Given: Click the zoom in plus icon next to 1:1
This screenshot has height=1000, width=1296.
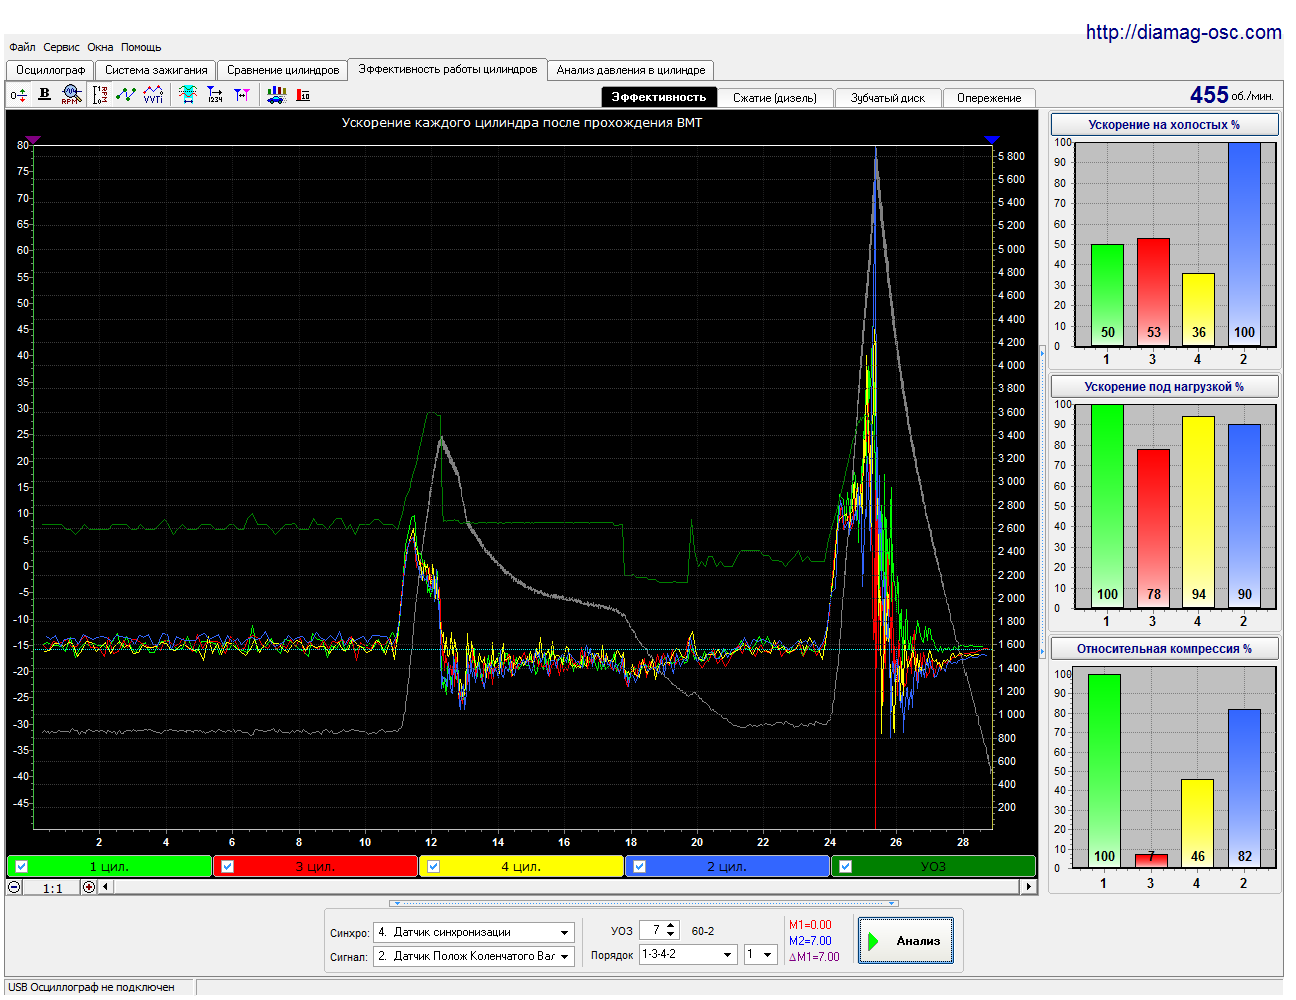Looking at the screenshot, I should (89, 887).
